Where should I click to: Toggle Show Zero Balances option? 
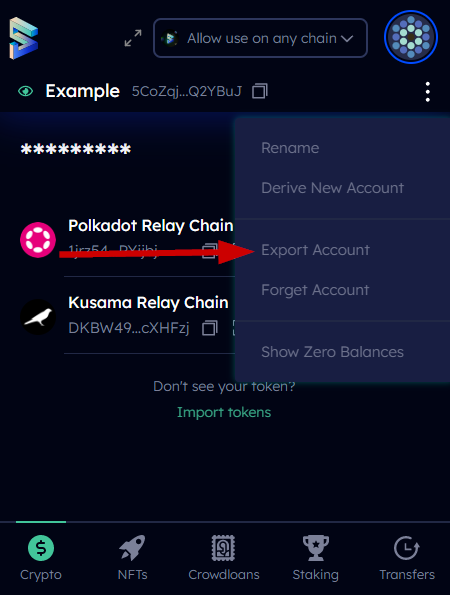[x=332, y=352]
